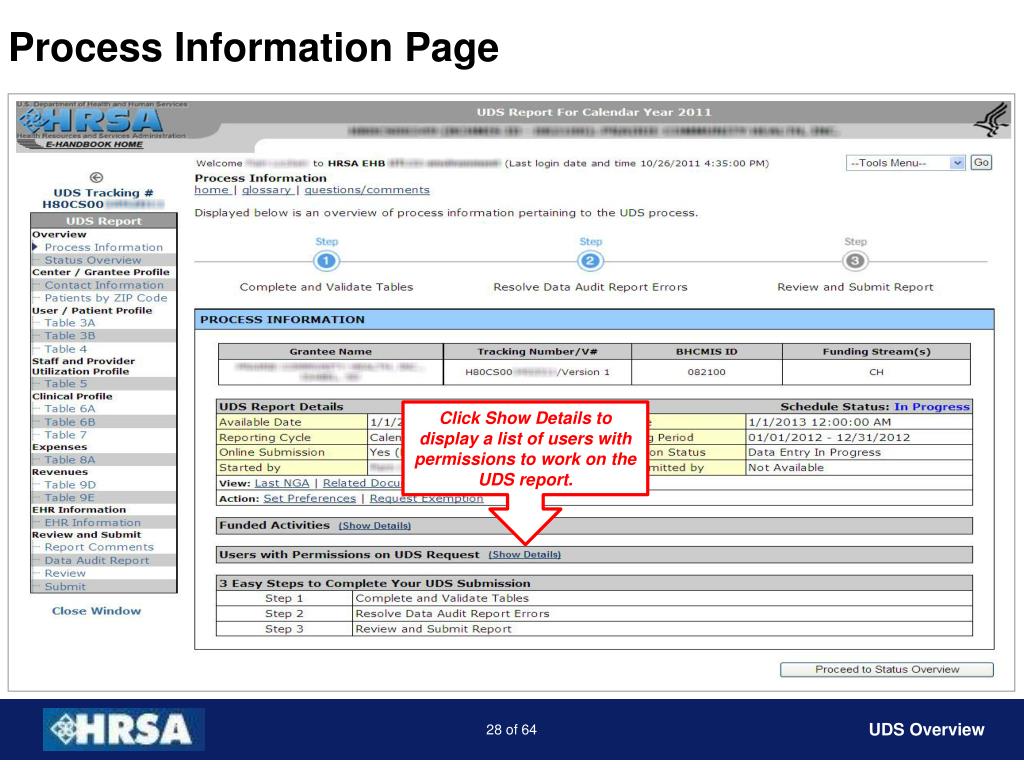Click the Go button
The width and height of the screenshot is (1024, 768).
pyautogui.click(x=981, y=163)
